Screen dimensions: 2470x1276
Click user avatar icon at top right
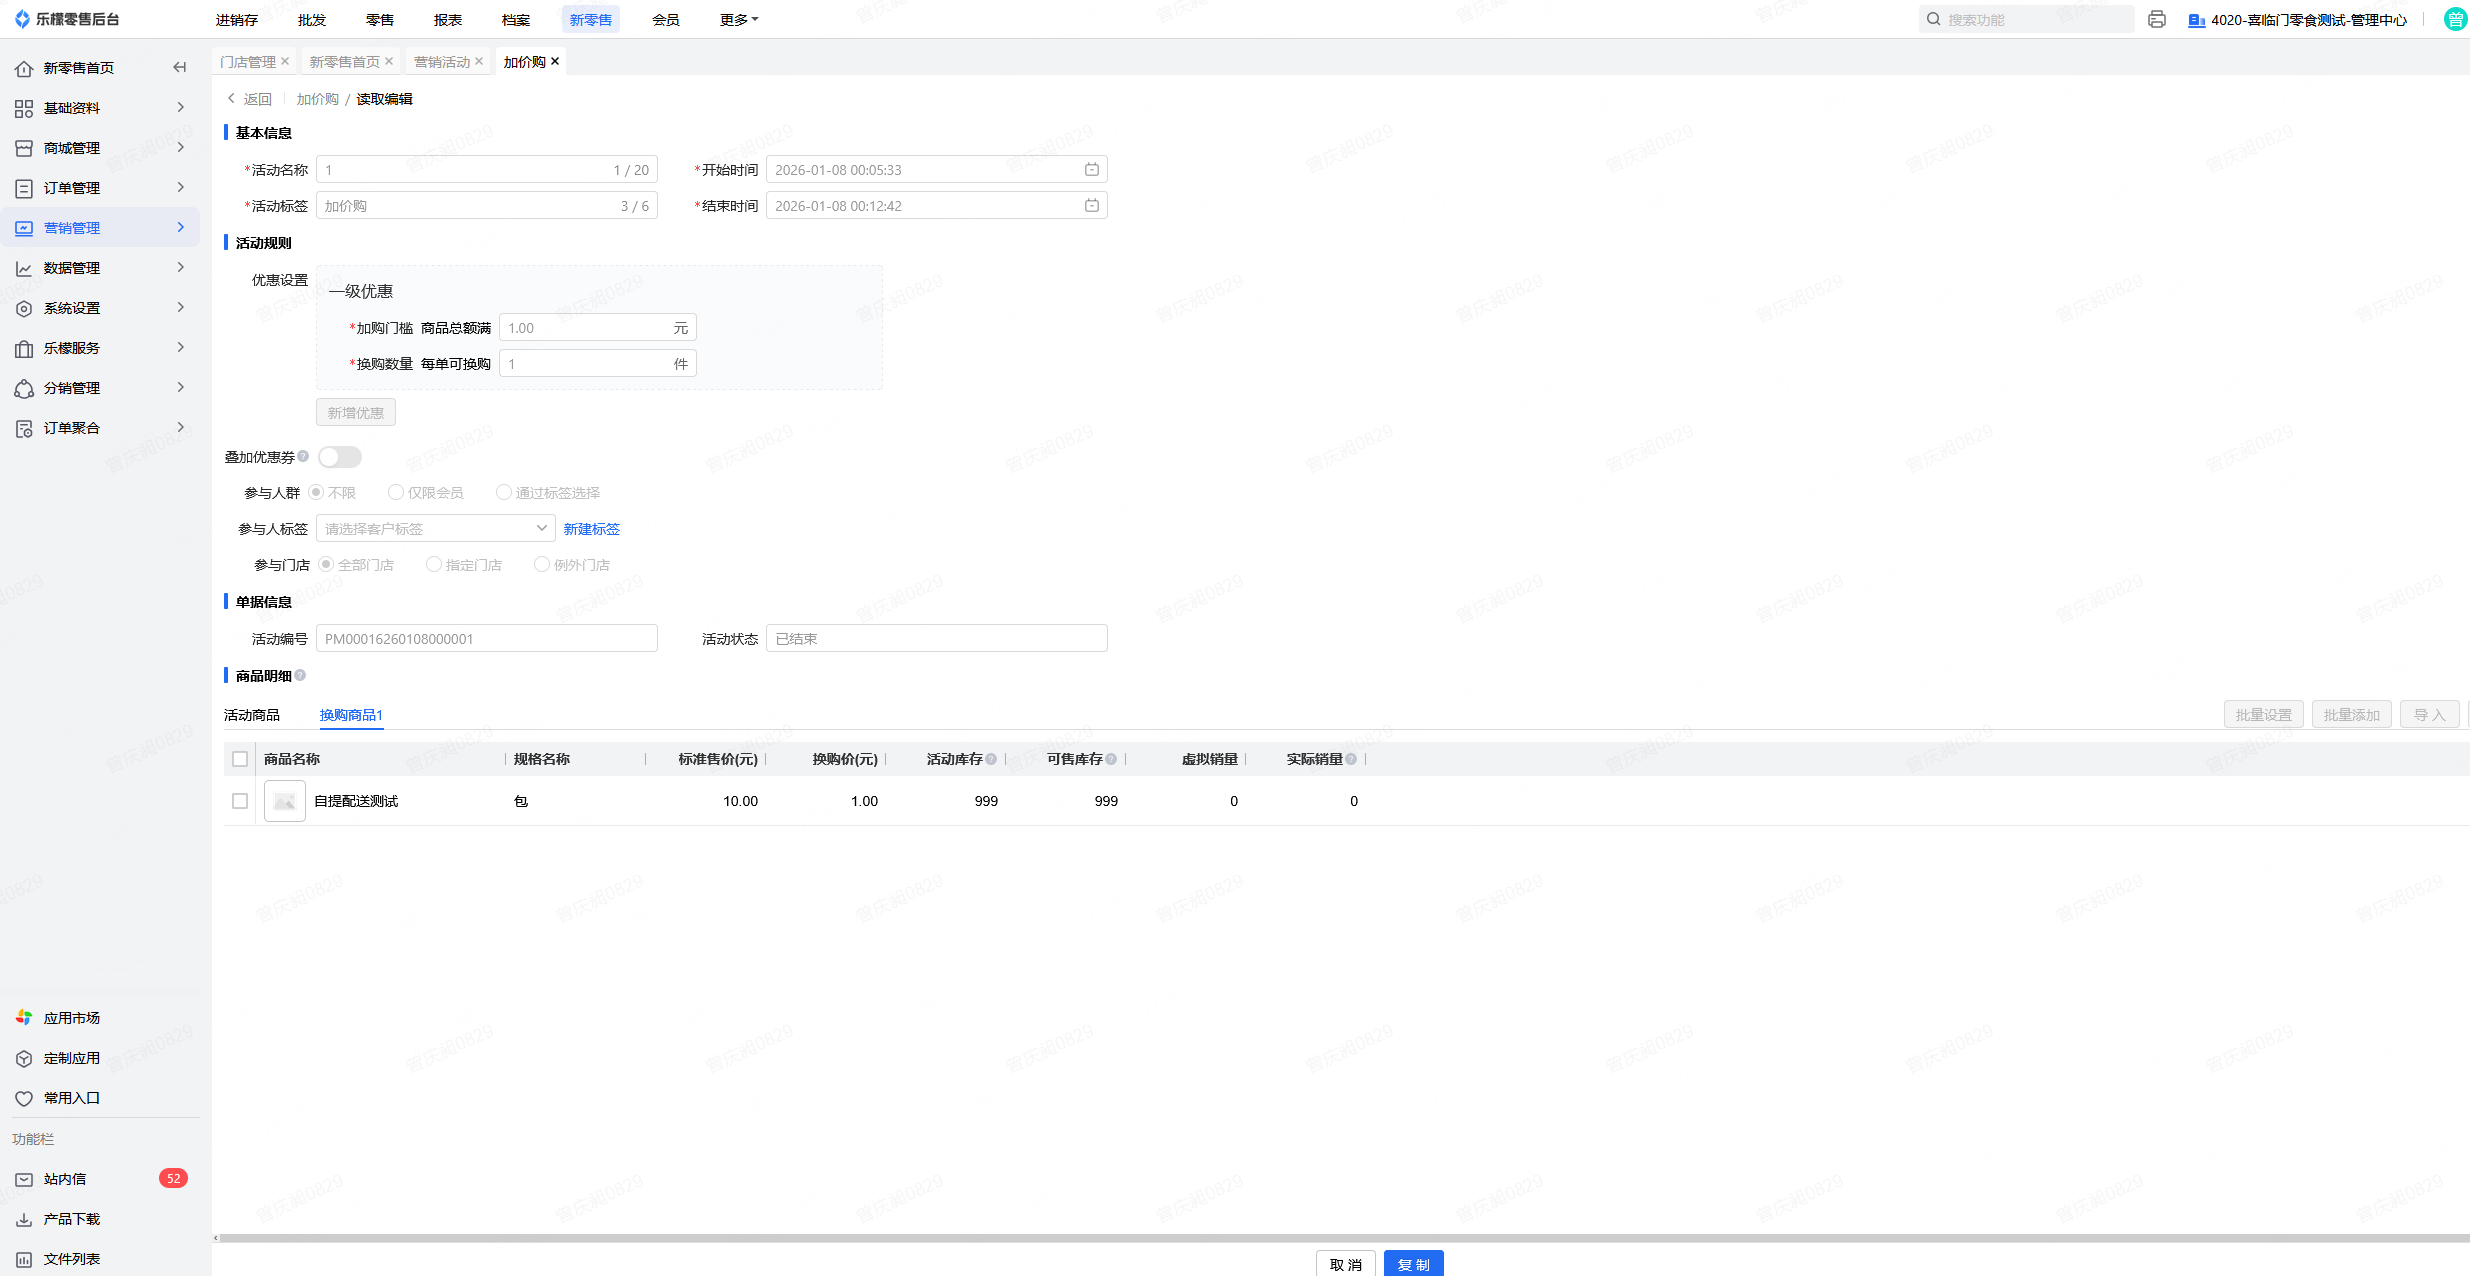click(2454, 19)
